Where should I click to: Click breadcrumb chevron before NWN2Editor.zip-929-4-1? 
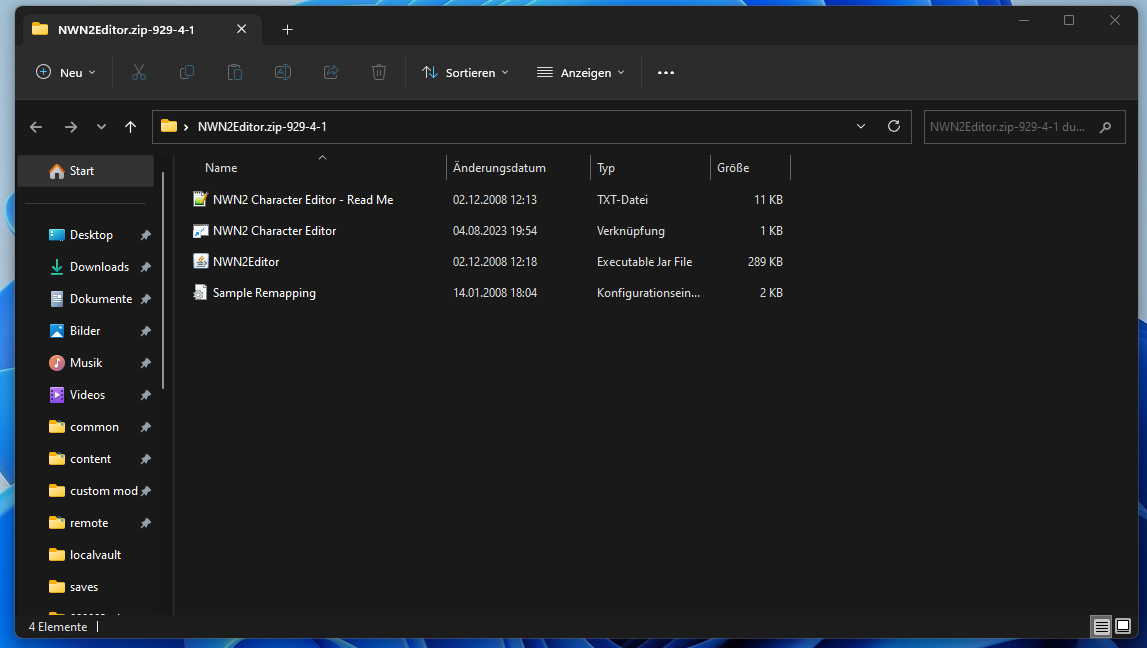[186, 127]
